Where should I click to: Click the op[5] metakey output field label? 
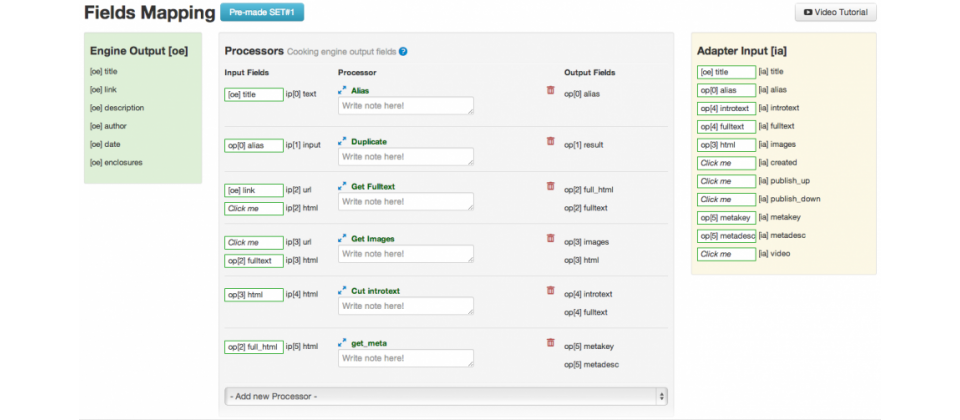(x=588, y=347)
